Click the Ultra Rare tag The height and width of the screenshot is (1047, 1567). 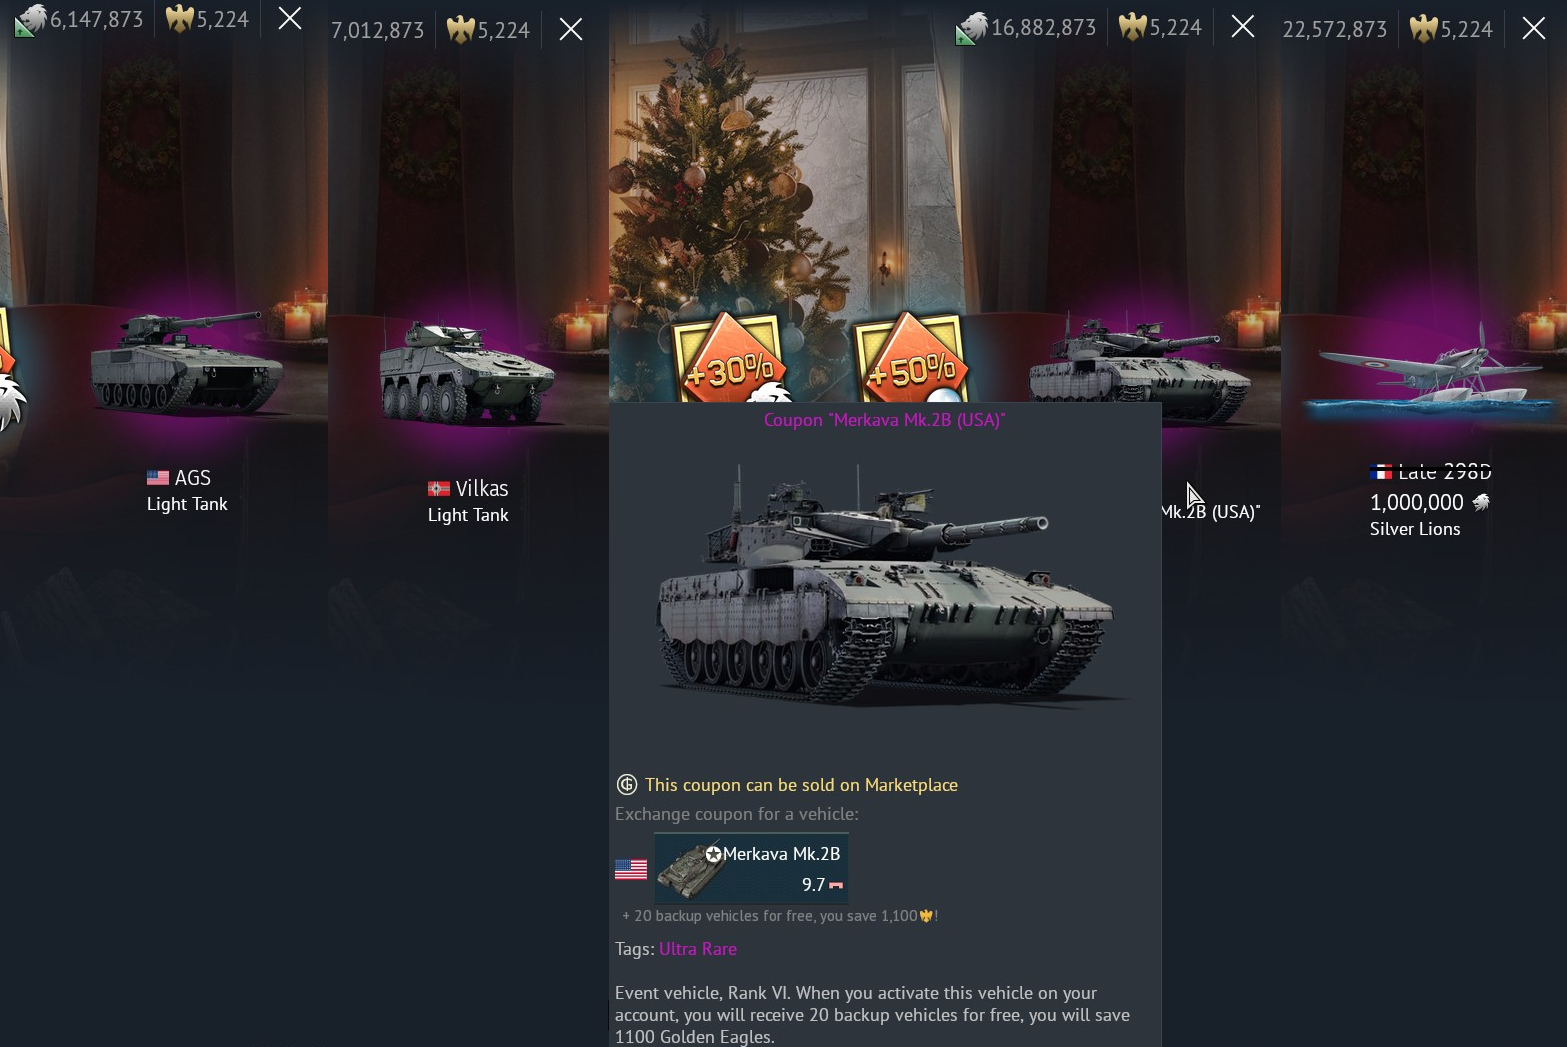pyautogui.click(x=698, y=949)
